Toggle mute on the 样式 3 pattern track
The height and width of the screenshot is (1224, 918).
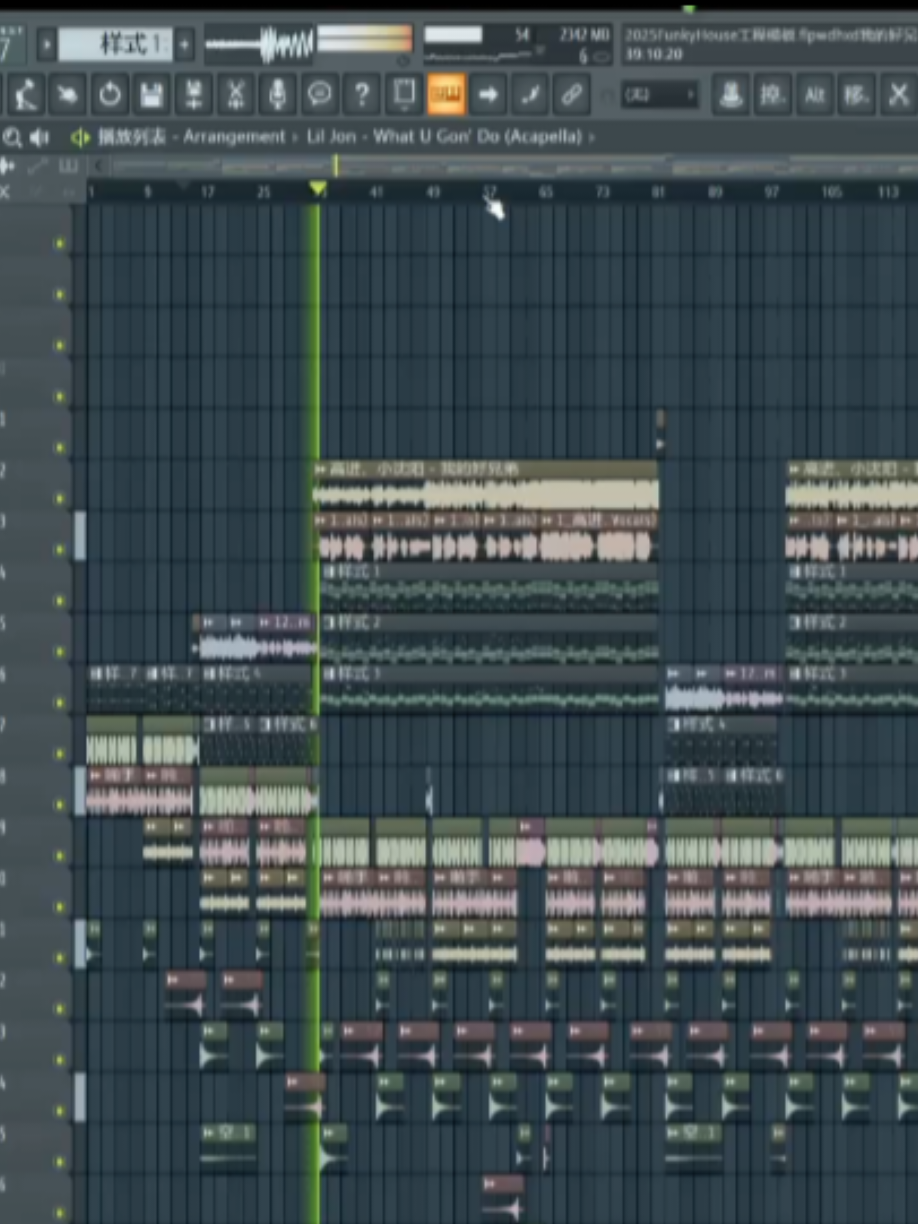click(x=60, y=702)
